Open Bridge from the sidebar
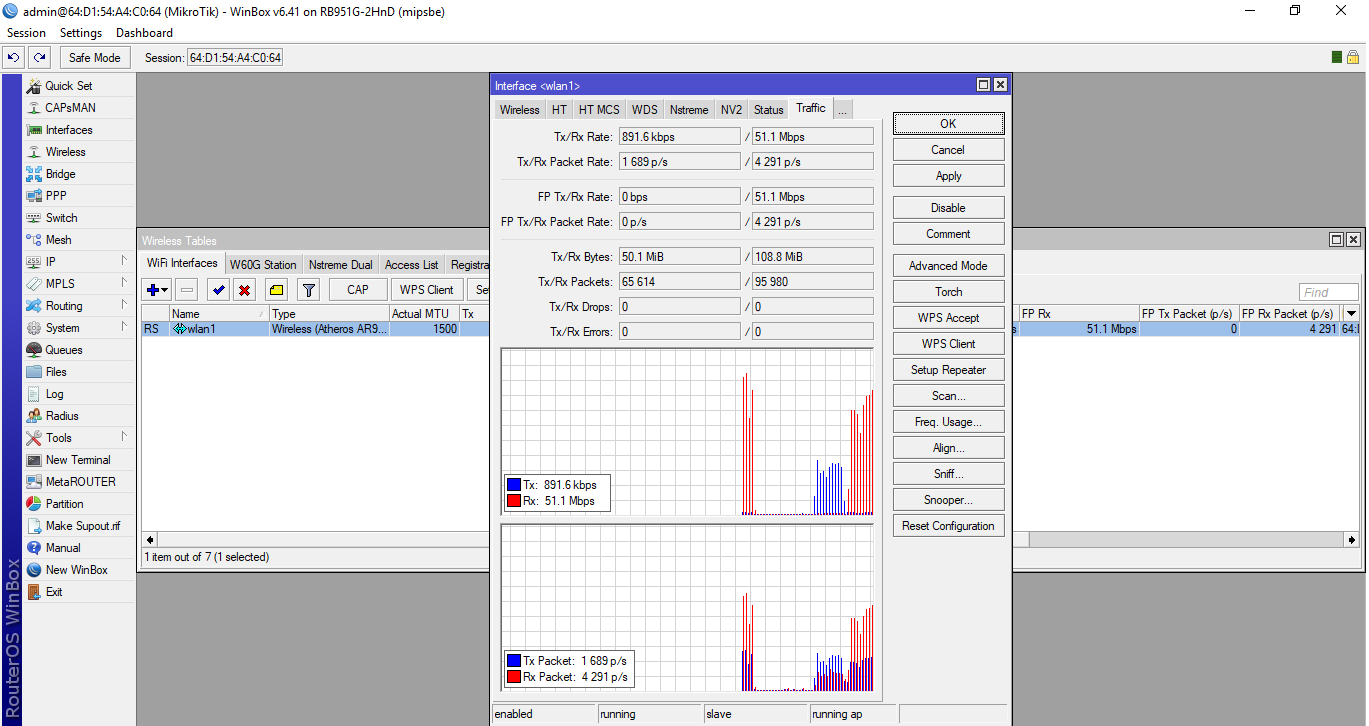1369x726 pixels. tap(60, 174)
